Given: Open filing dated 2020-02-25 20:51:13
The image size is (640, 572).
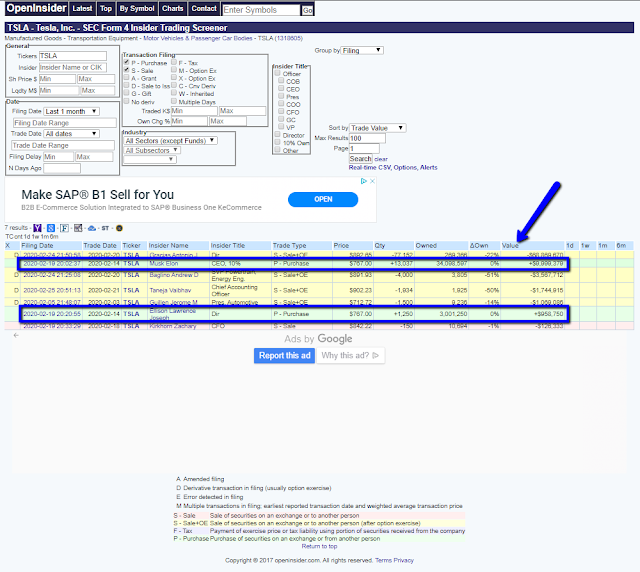Looking at the screenshot, I should pos(52,290).
